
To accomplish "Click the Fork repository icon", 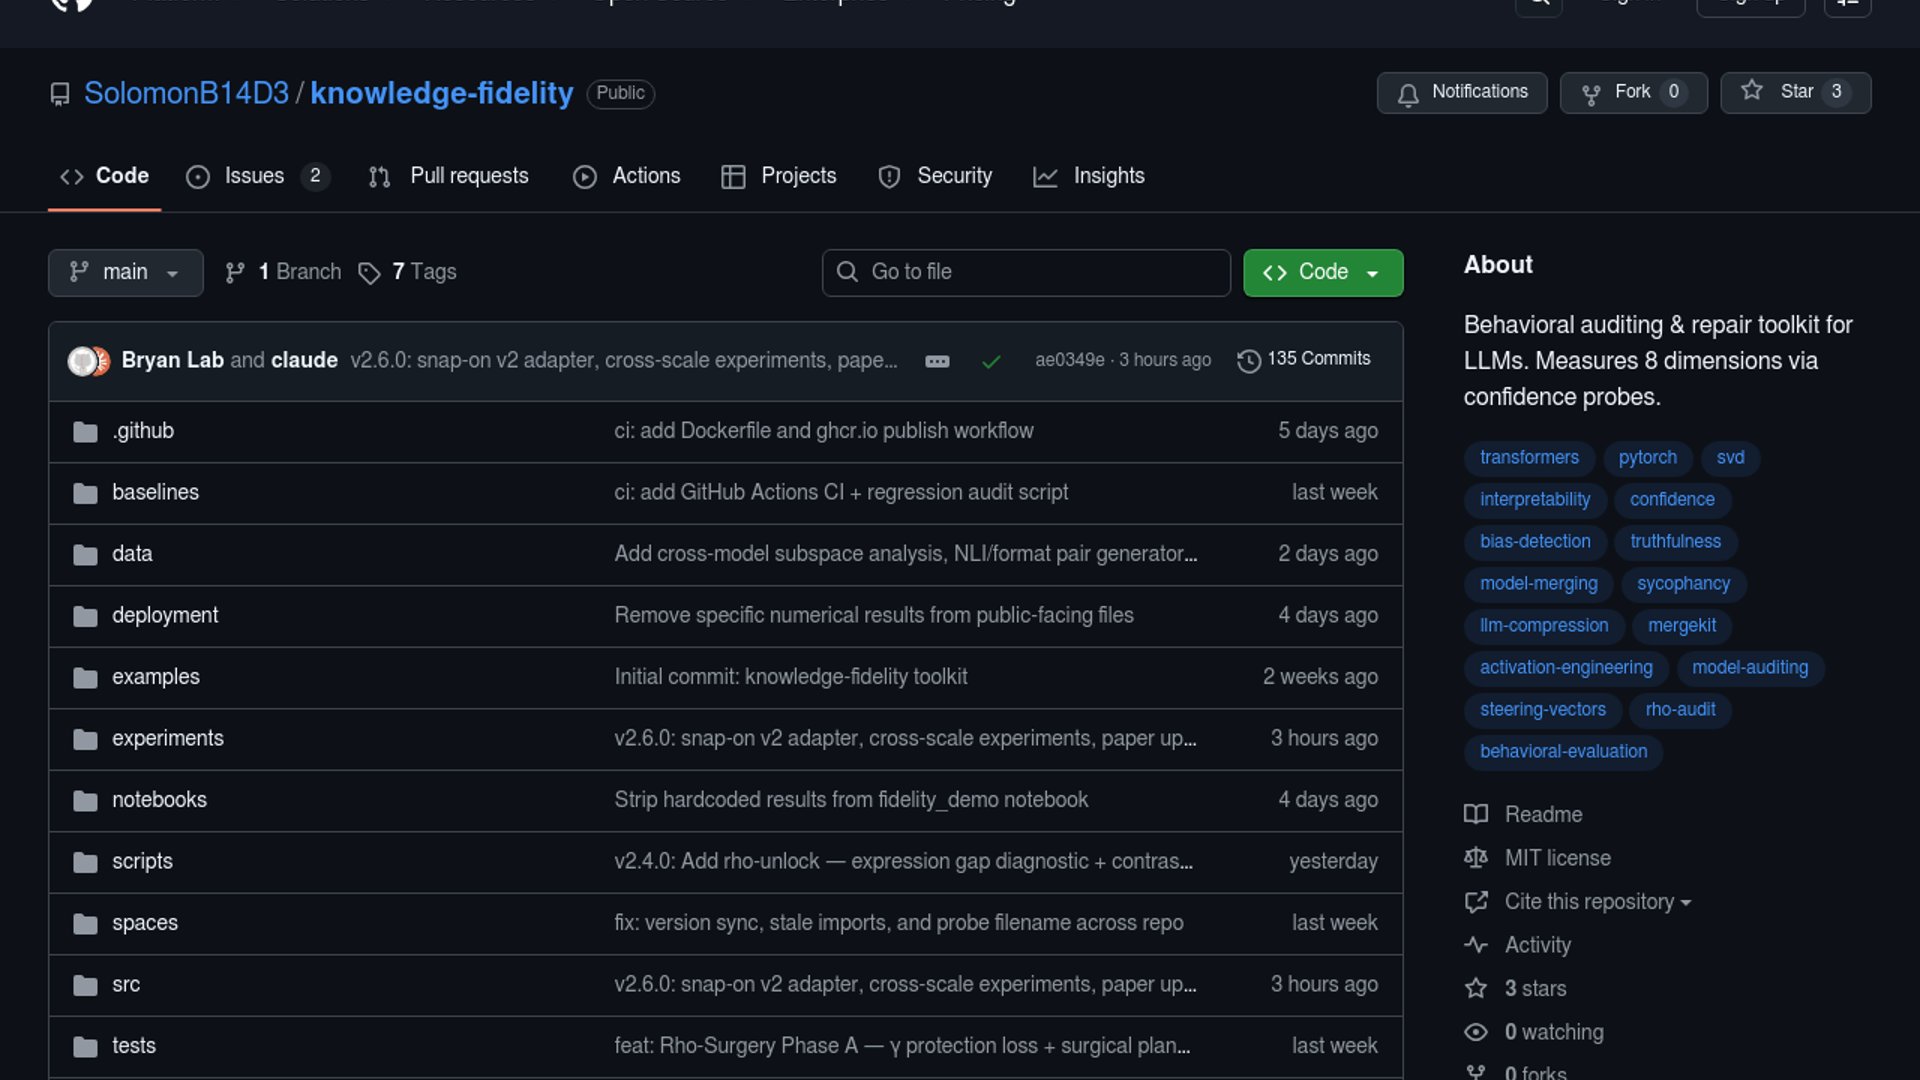I will click(1591, 94).
